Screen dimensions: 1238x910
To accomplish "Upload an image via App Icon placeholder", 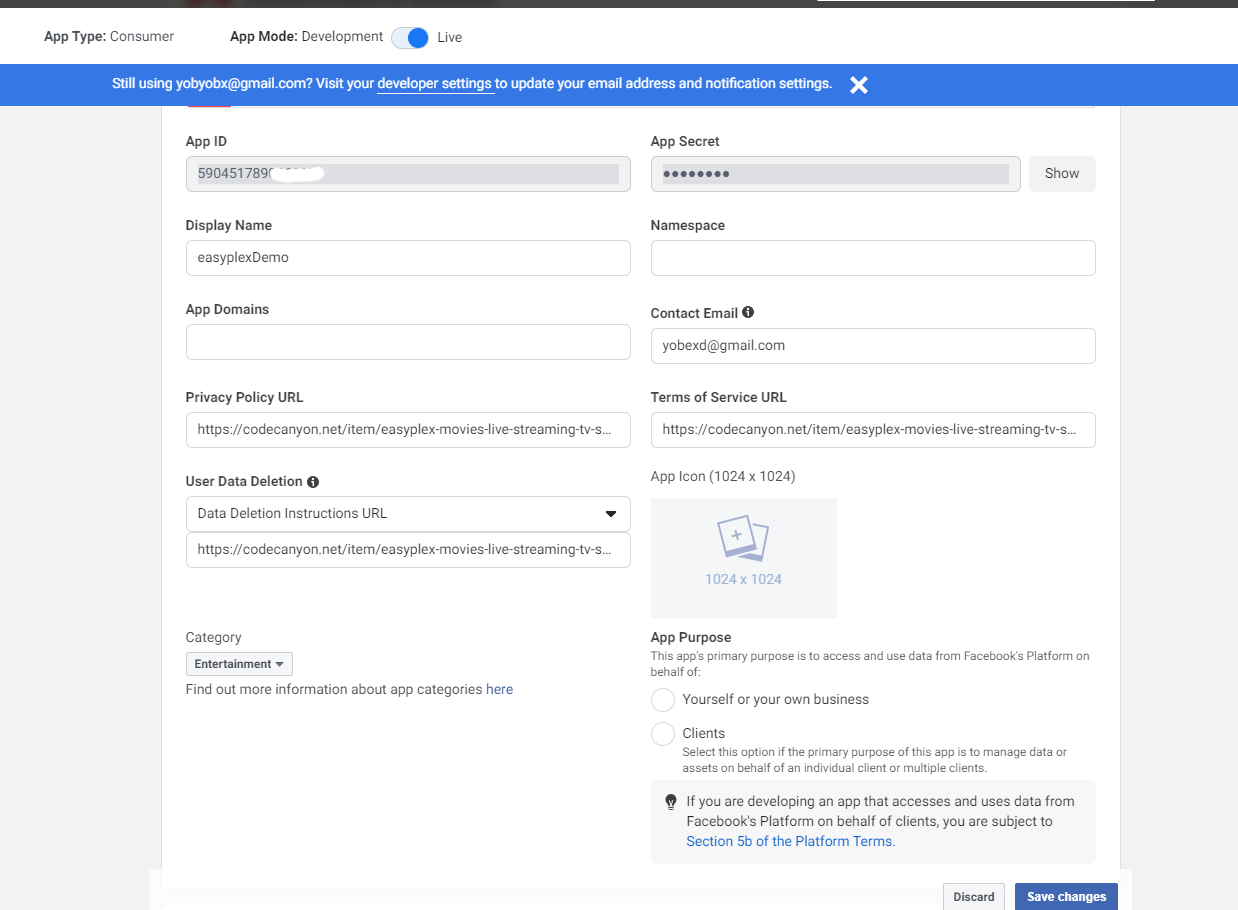I will tap(743, 557).
